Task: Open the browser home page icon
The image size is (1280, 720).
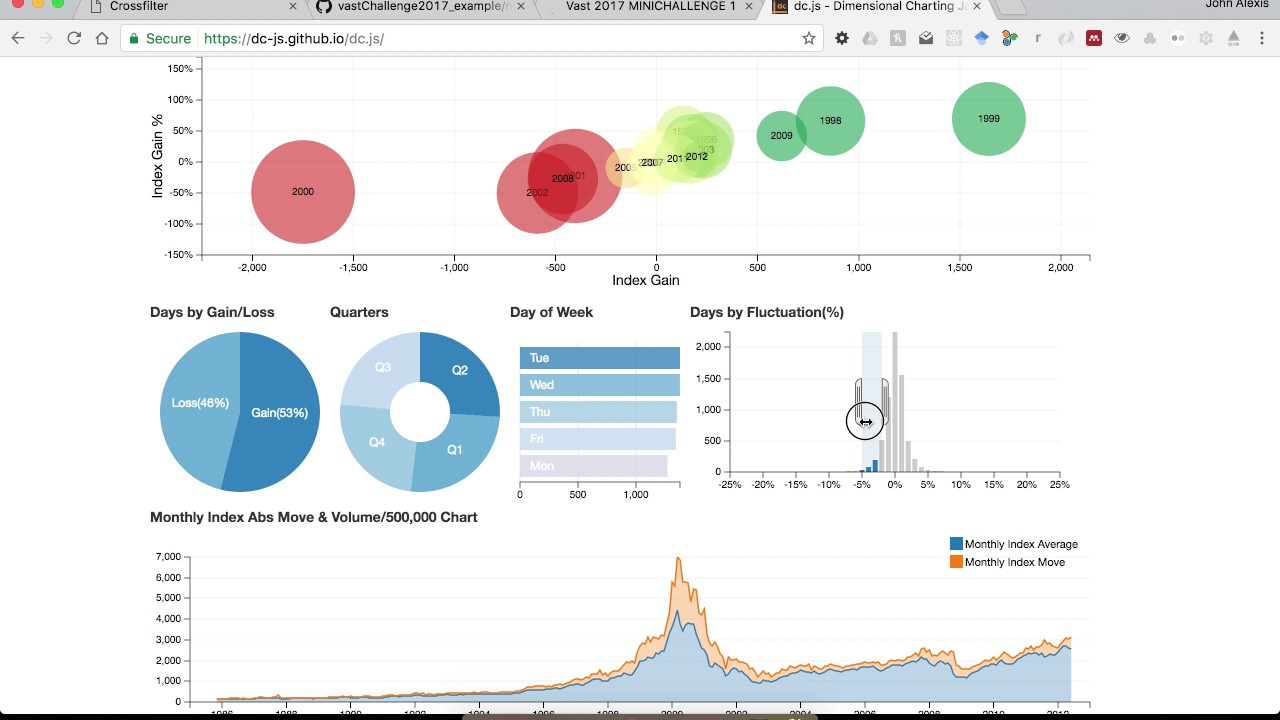Action: pos(102,38)
